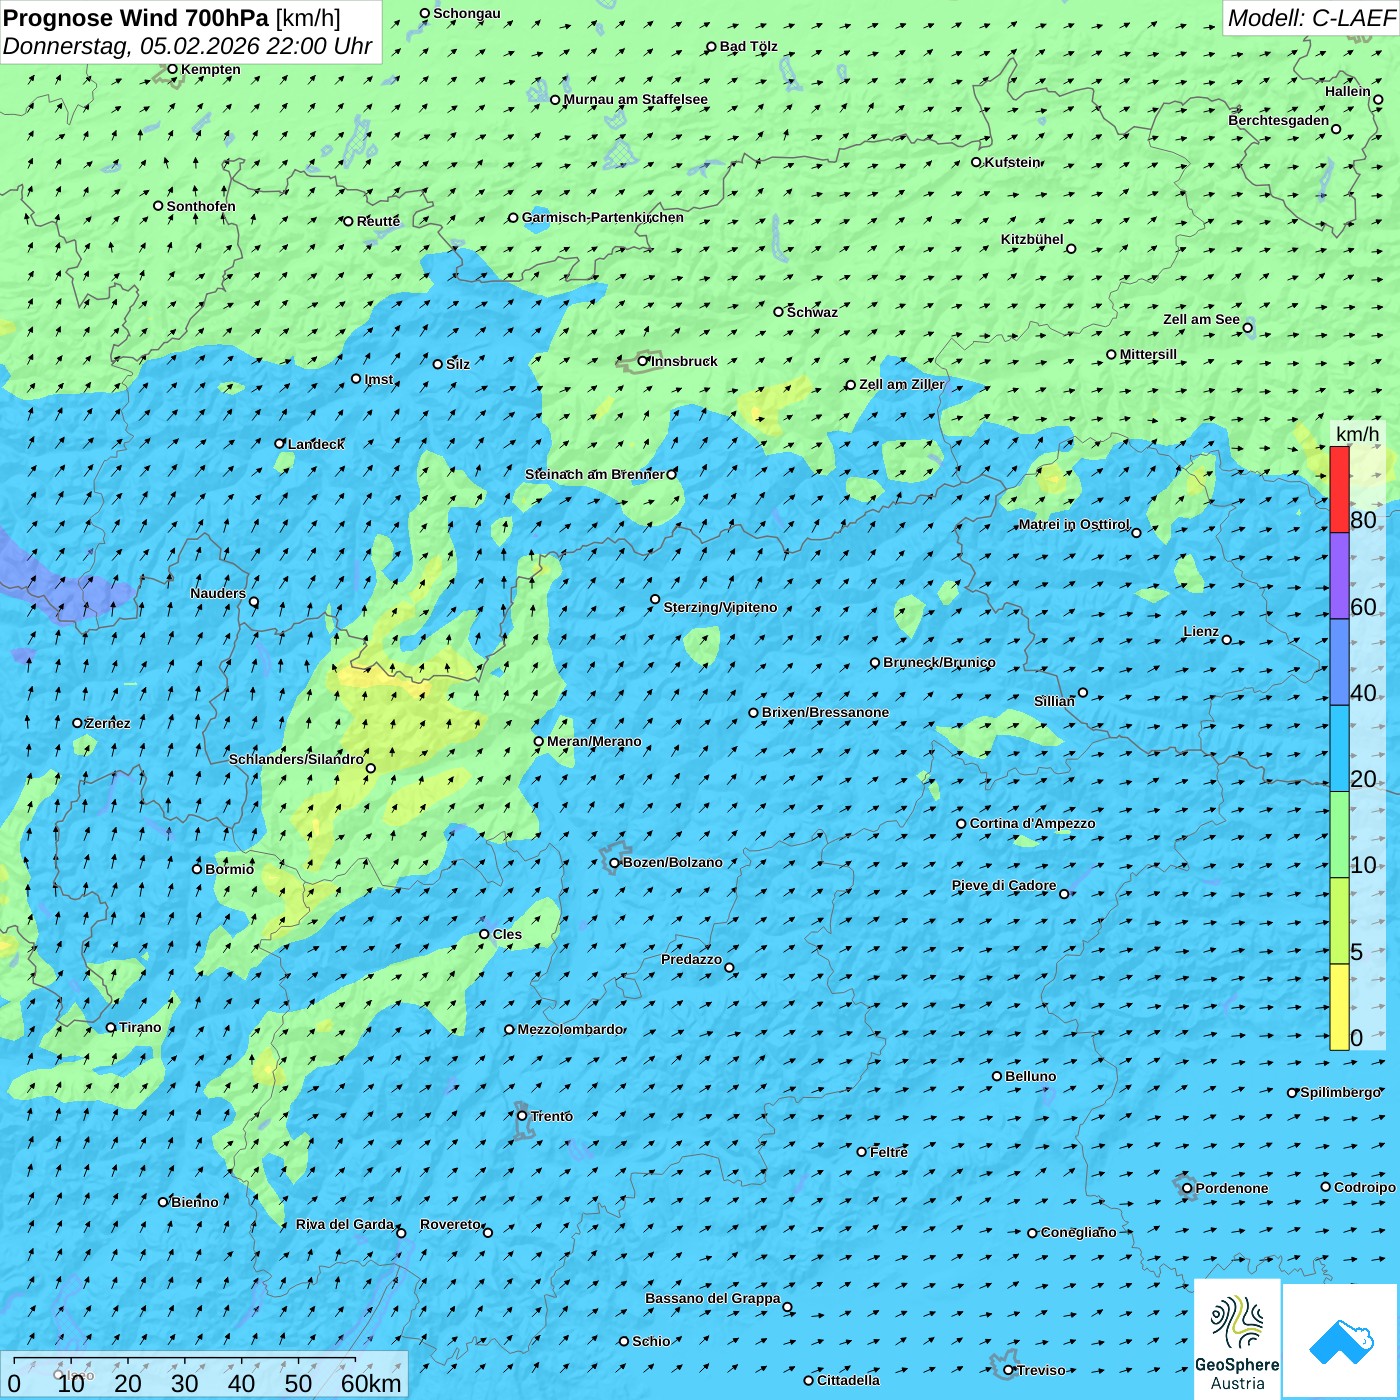Click the blue cloud logo icon
Viewport: 1400px width, 1400px height.
[x=1341, y=1341]
